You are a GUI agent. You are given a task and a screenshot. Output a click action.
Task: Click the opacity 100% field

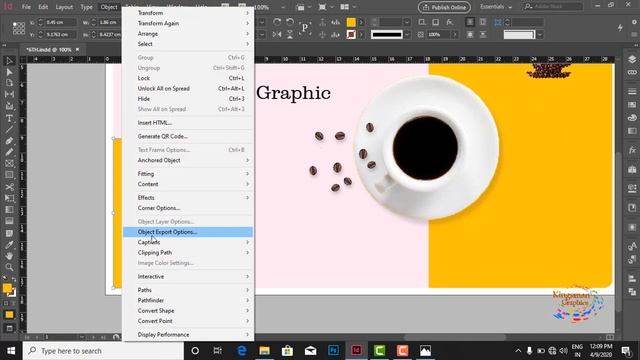pos(438,35)
